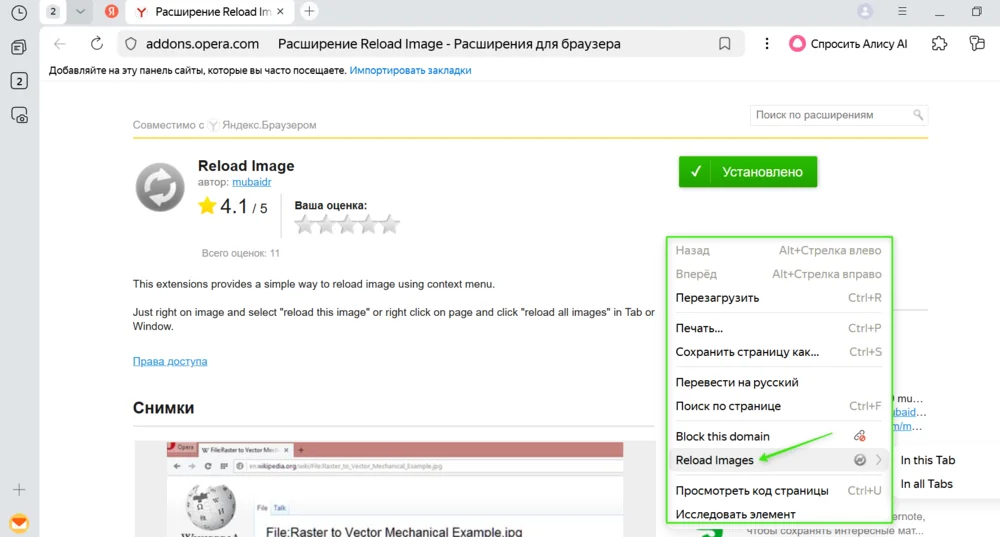Reload page using toolbar refresh icon
This screenshot has height=537, width=1000.
[x=96, y=43]
